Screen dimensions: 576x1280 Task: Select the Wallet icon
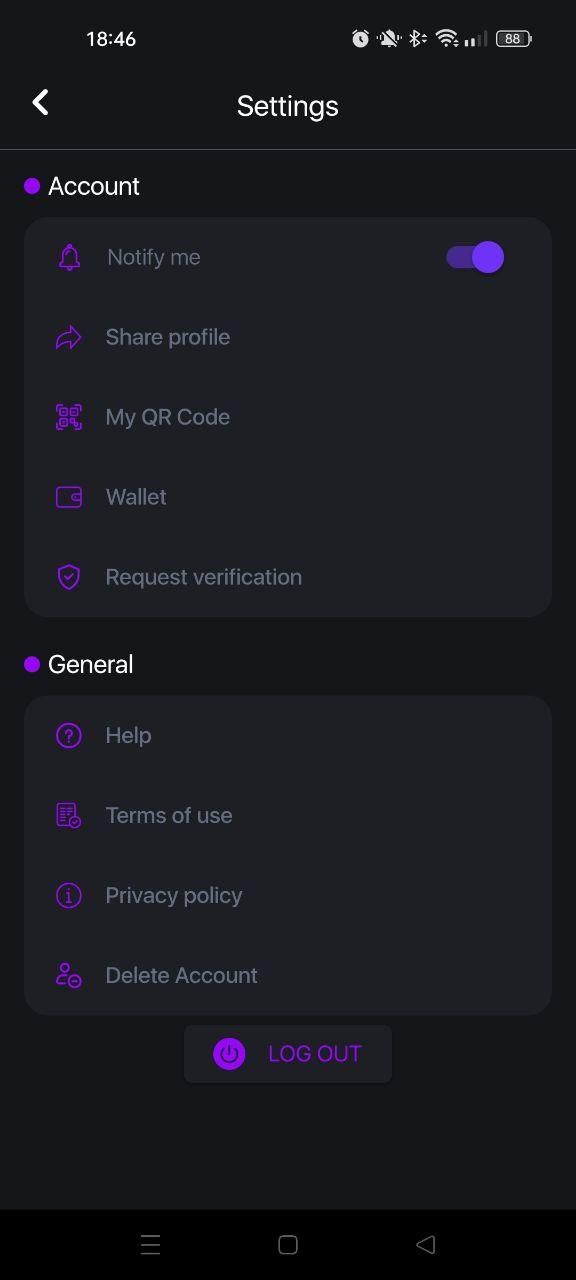click(68, 497)
